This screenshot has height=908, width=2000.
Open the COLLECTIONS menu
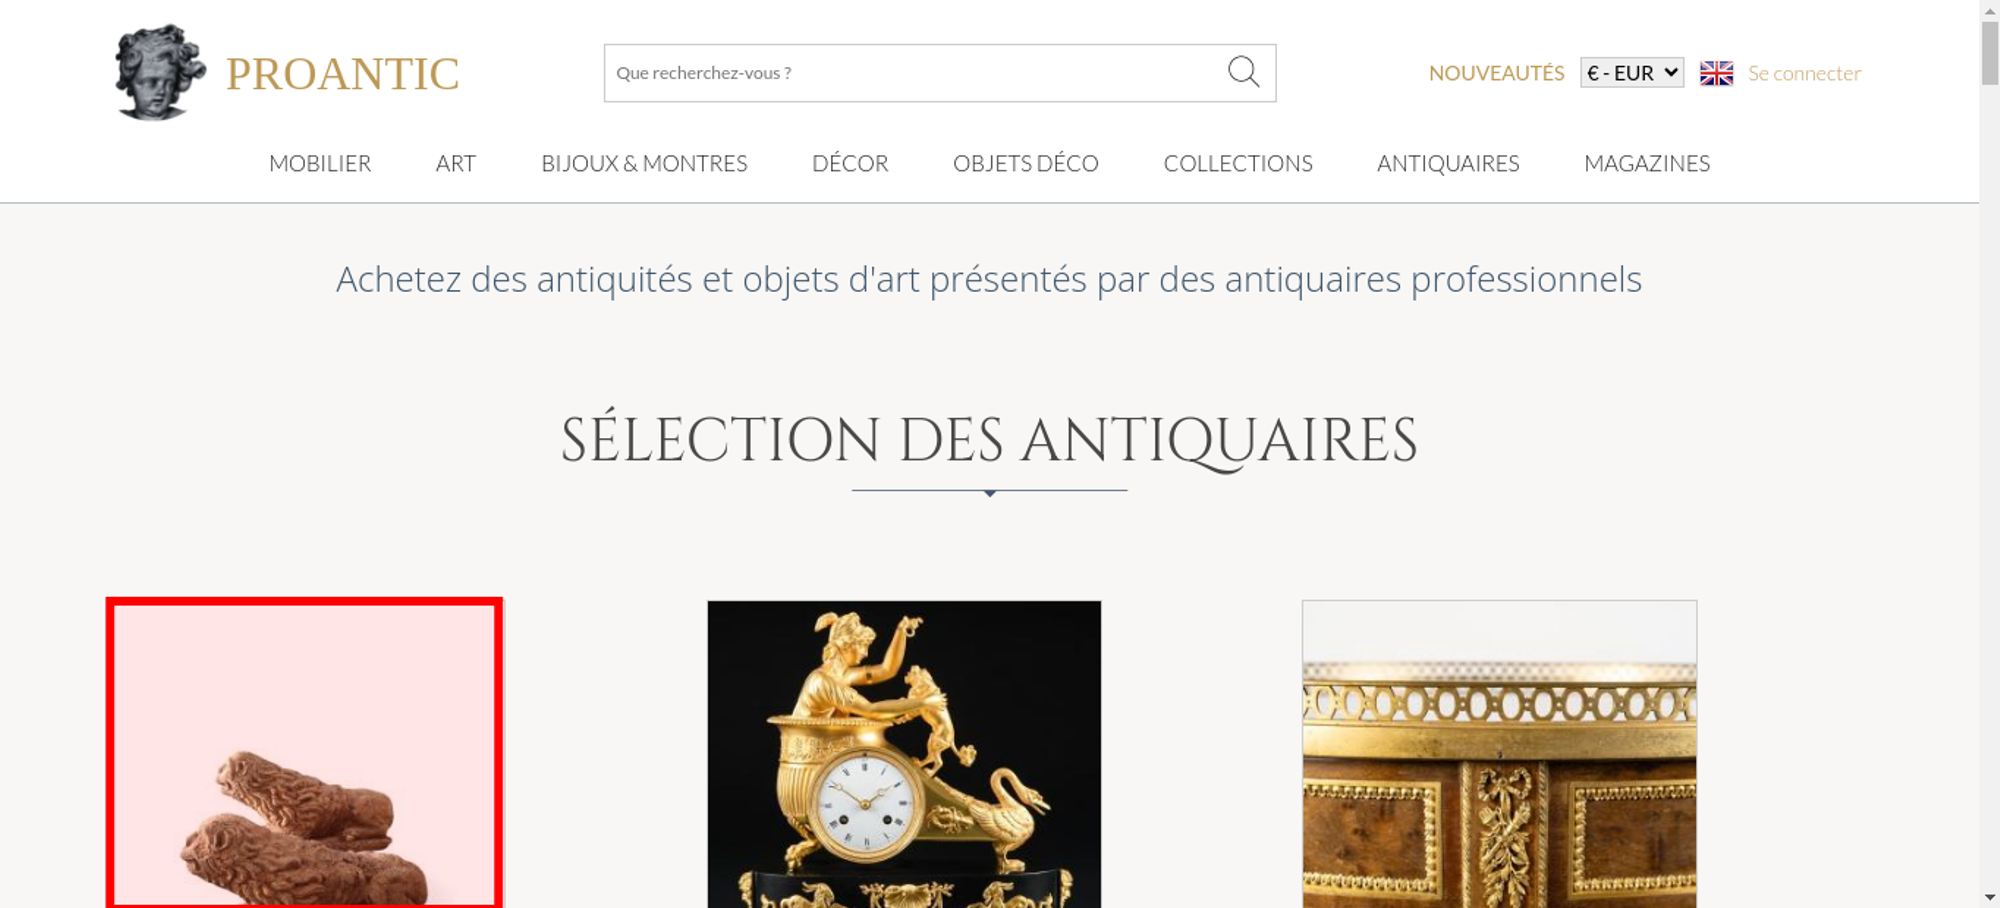tap(1238, 163)
